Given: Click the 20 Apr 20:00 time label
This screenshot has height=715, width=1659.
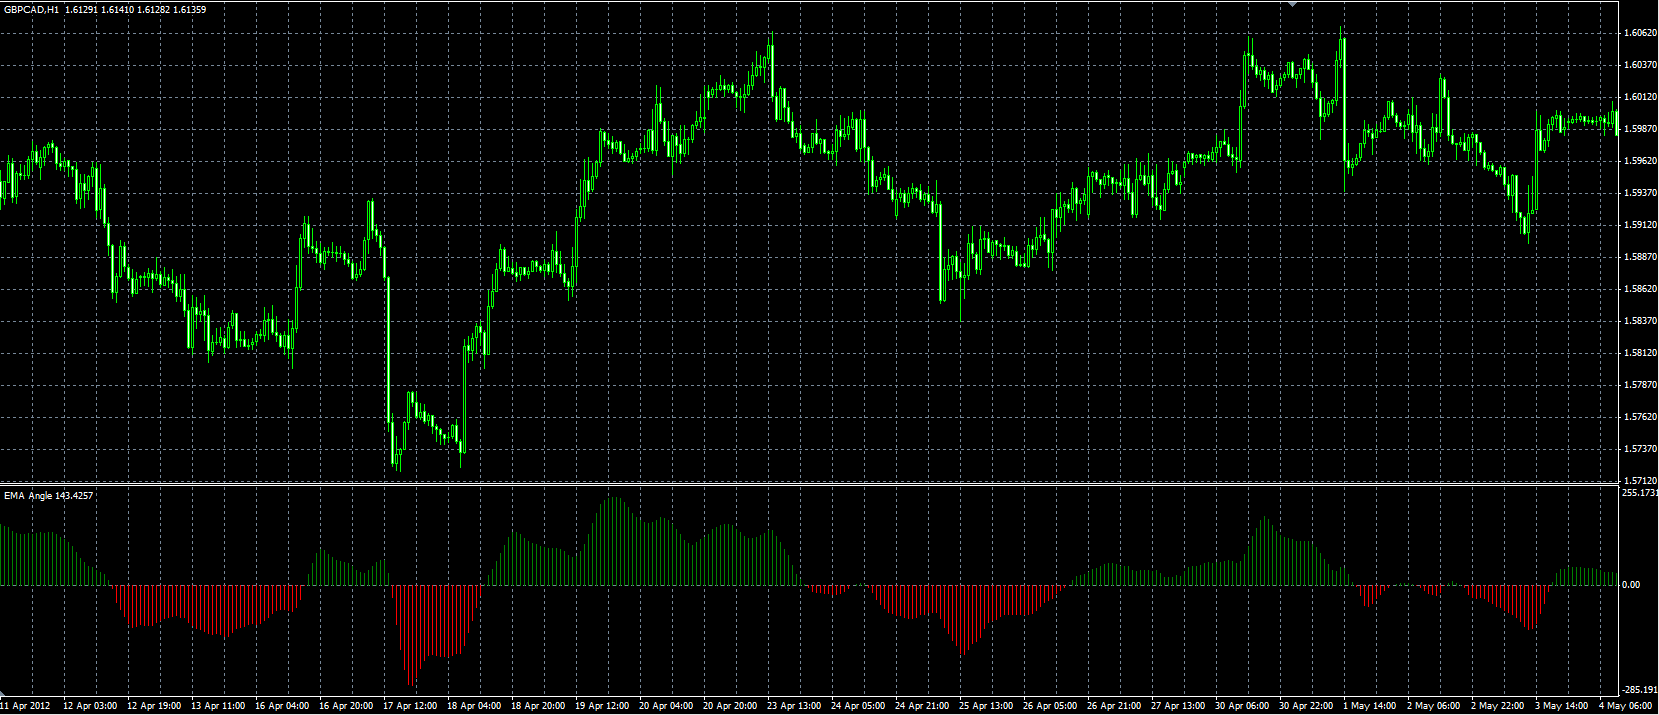Looking at the screenshot, I should 730,706.
